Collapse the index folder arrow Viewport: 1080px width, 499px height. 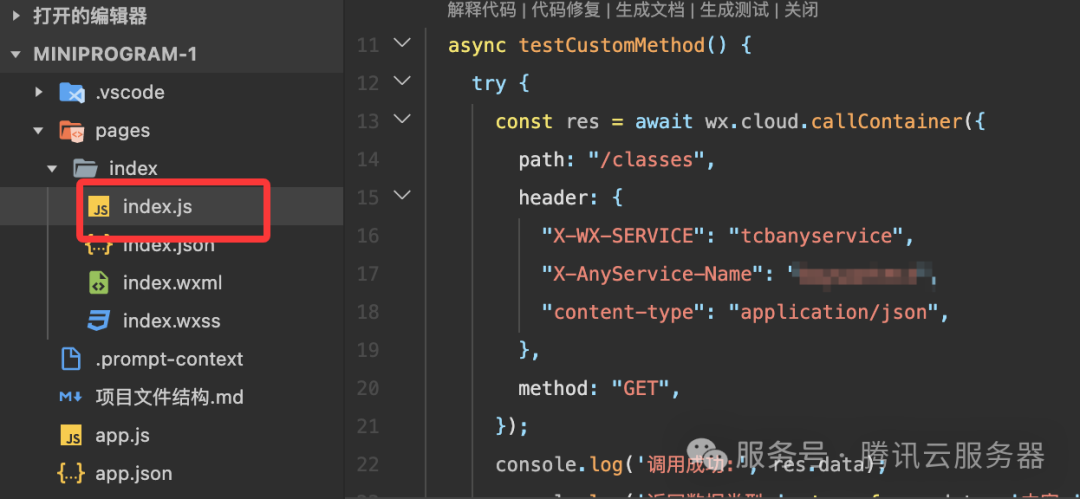coord(52,168)
